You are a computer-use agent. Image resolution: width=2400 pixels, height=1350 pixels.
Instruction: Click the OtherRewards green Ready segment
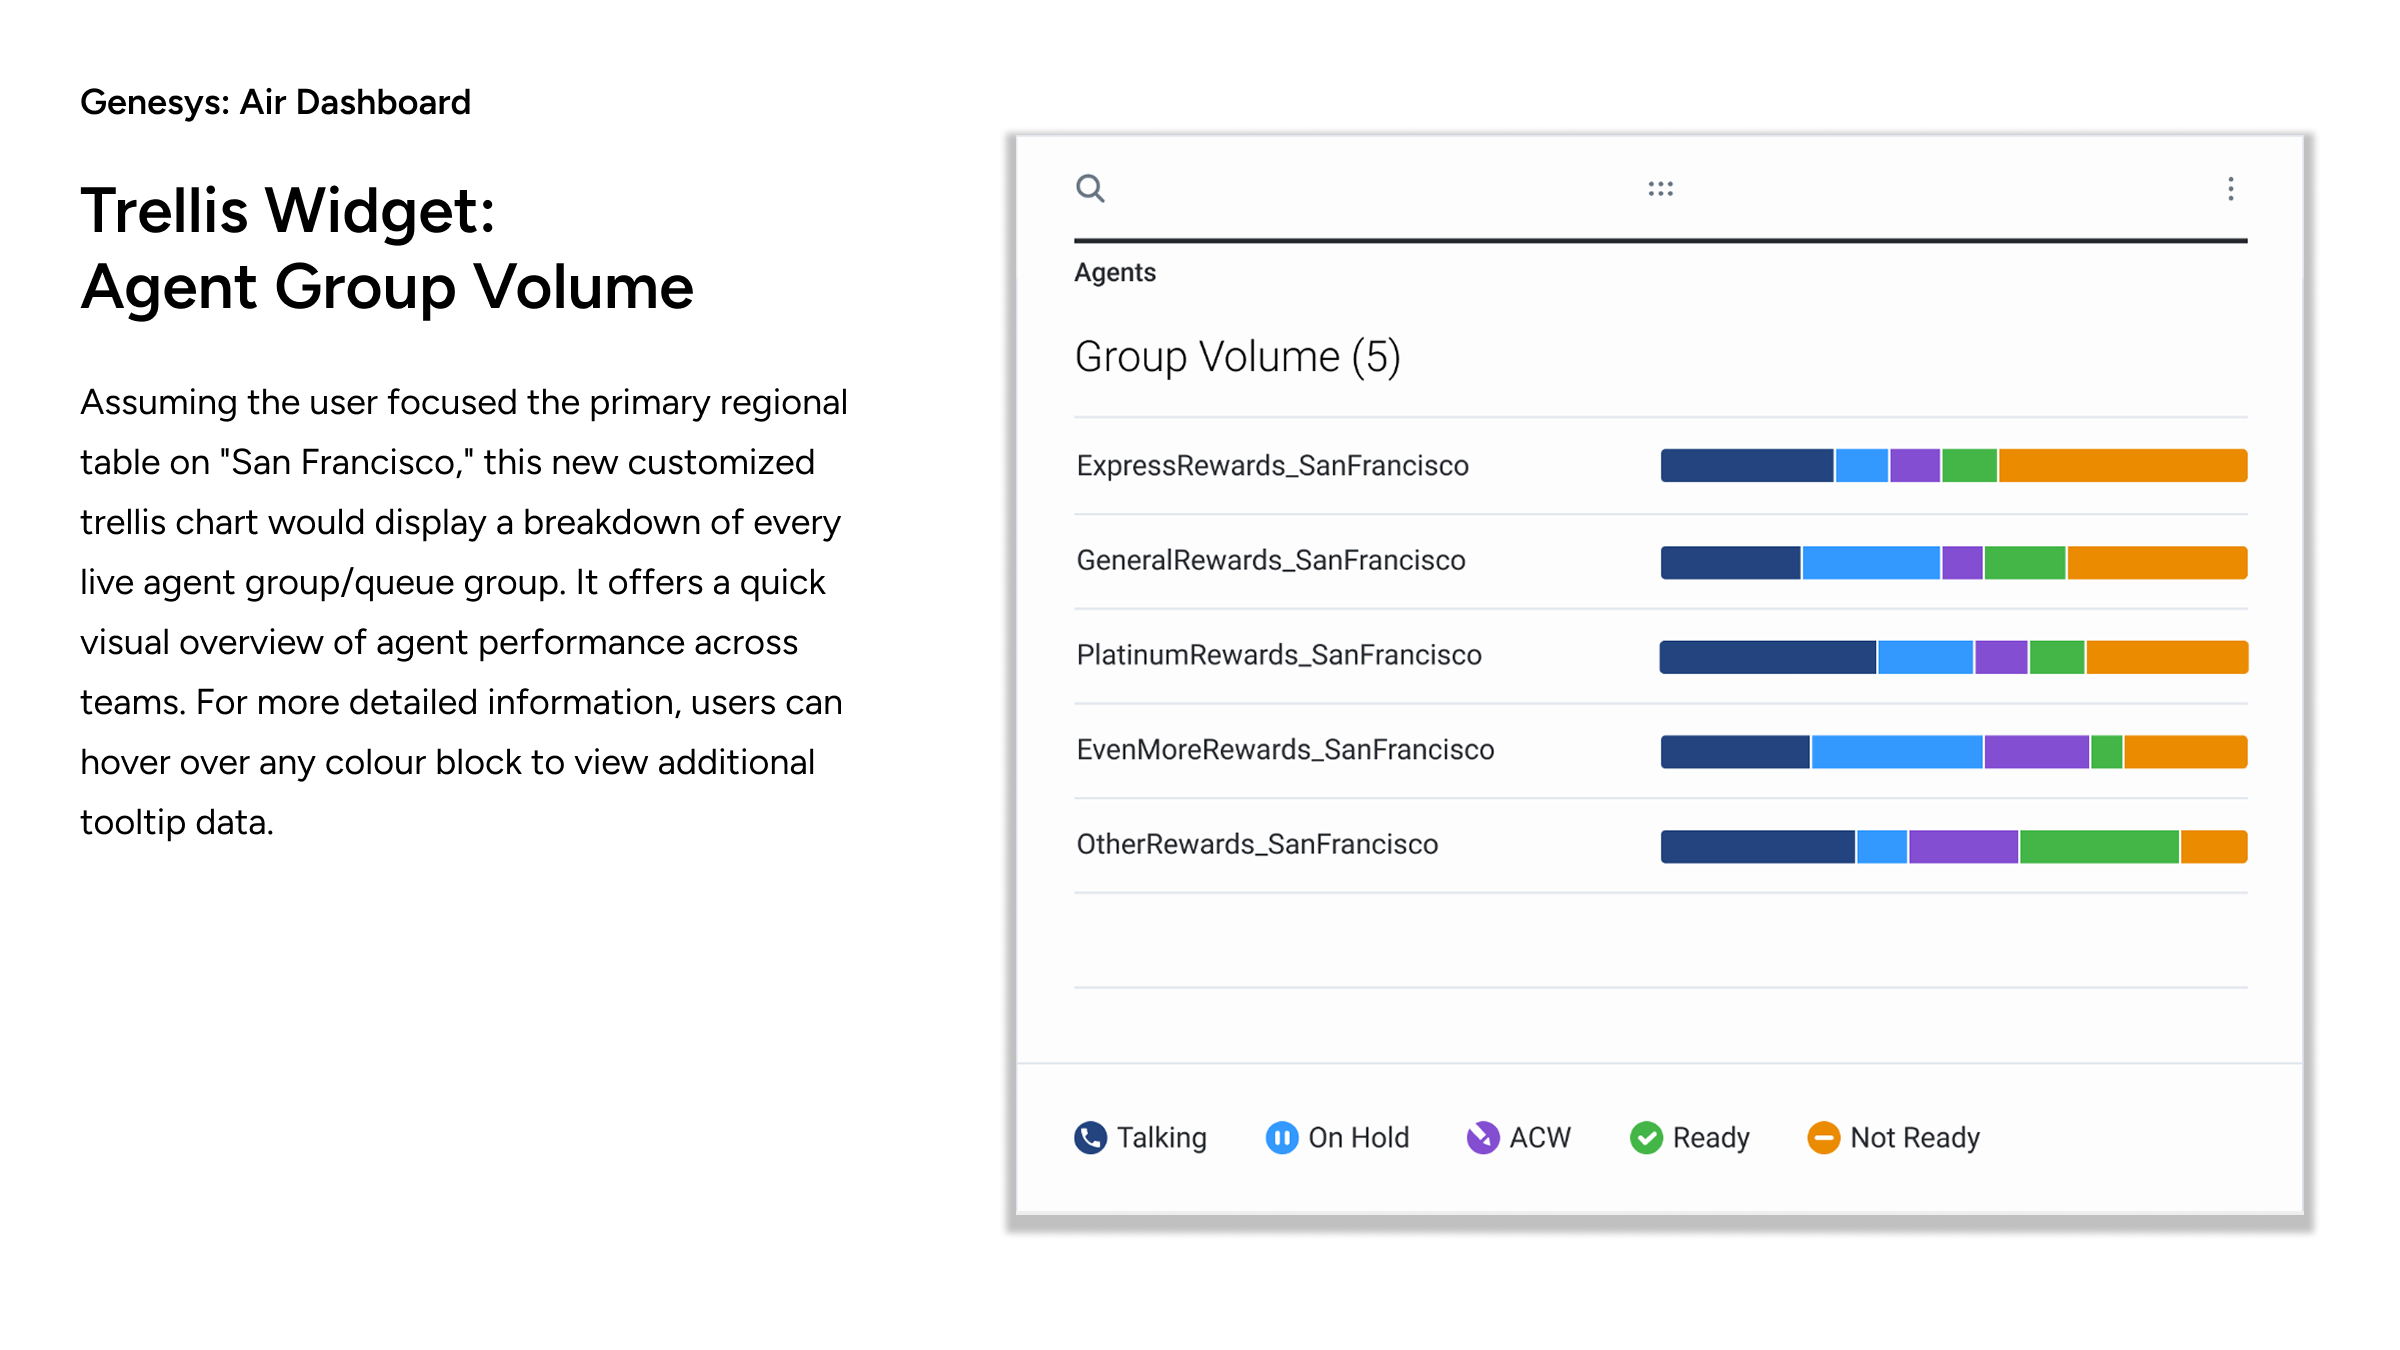point(2098,846)
